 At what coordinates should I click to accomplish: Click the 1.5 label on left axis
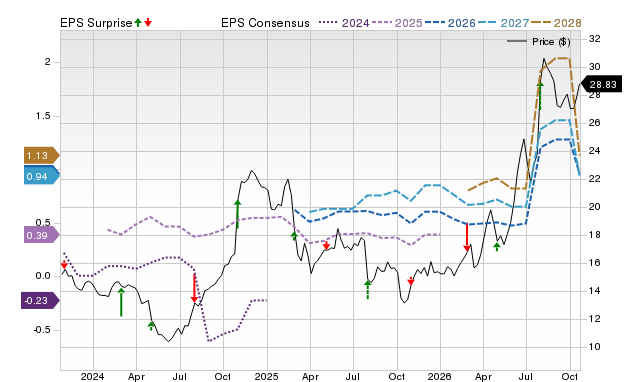[43, 116]
